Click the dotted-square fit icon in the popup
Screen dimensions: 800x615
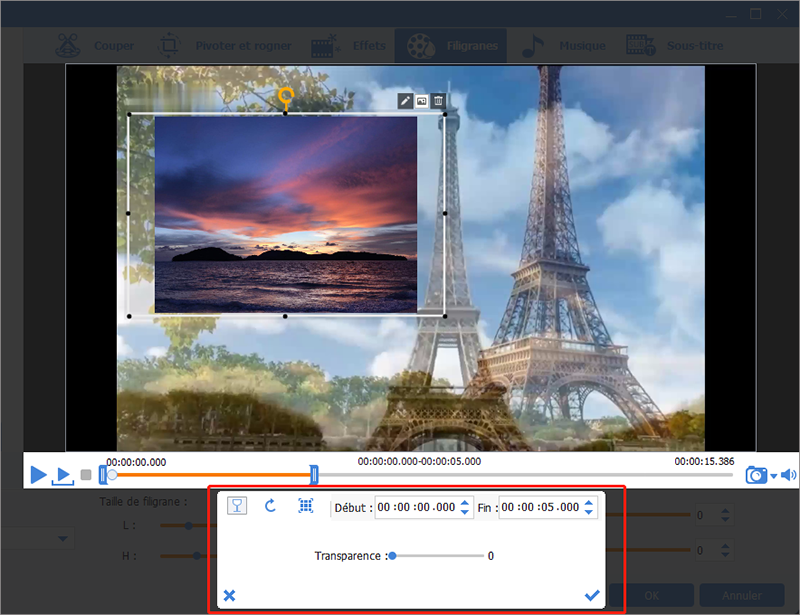(x=305, y=506)
